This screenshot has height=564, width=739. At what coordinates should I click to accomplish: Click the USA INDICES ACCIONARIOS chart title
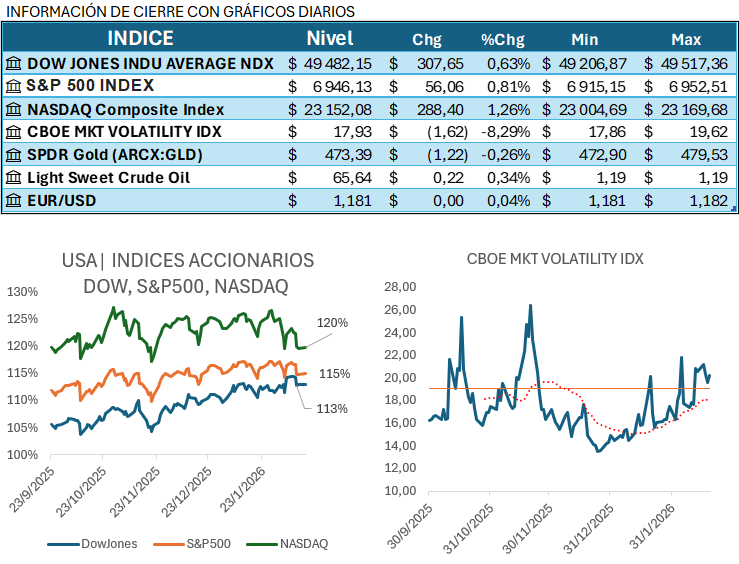[187, 273]
